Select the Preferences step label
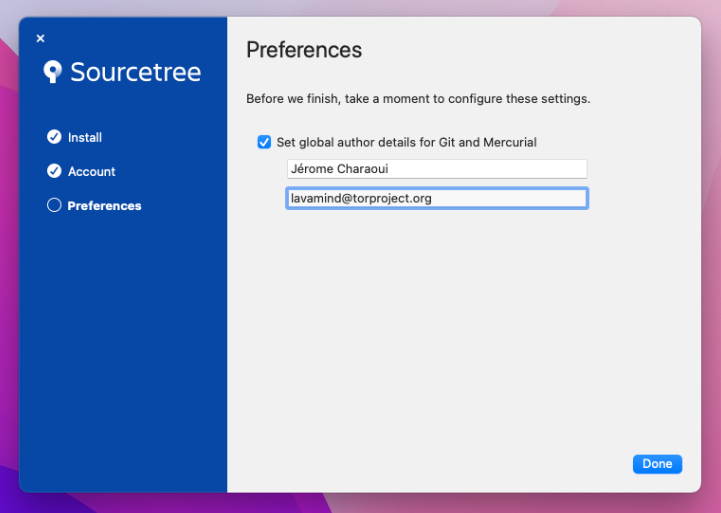Image resolution: width=721 pixels, height=513 pixels. [104, 205]
